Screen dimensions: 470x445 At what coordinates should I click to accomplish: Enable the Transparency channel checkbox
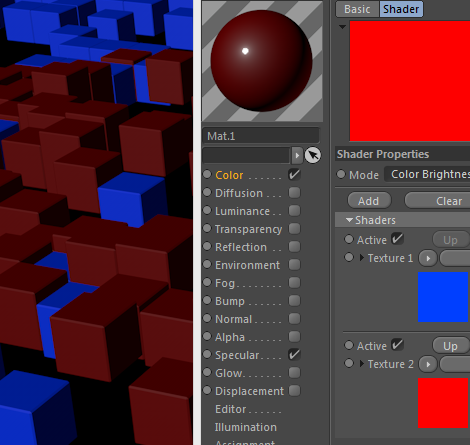point(294,229)
